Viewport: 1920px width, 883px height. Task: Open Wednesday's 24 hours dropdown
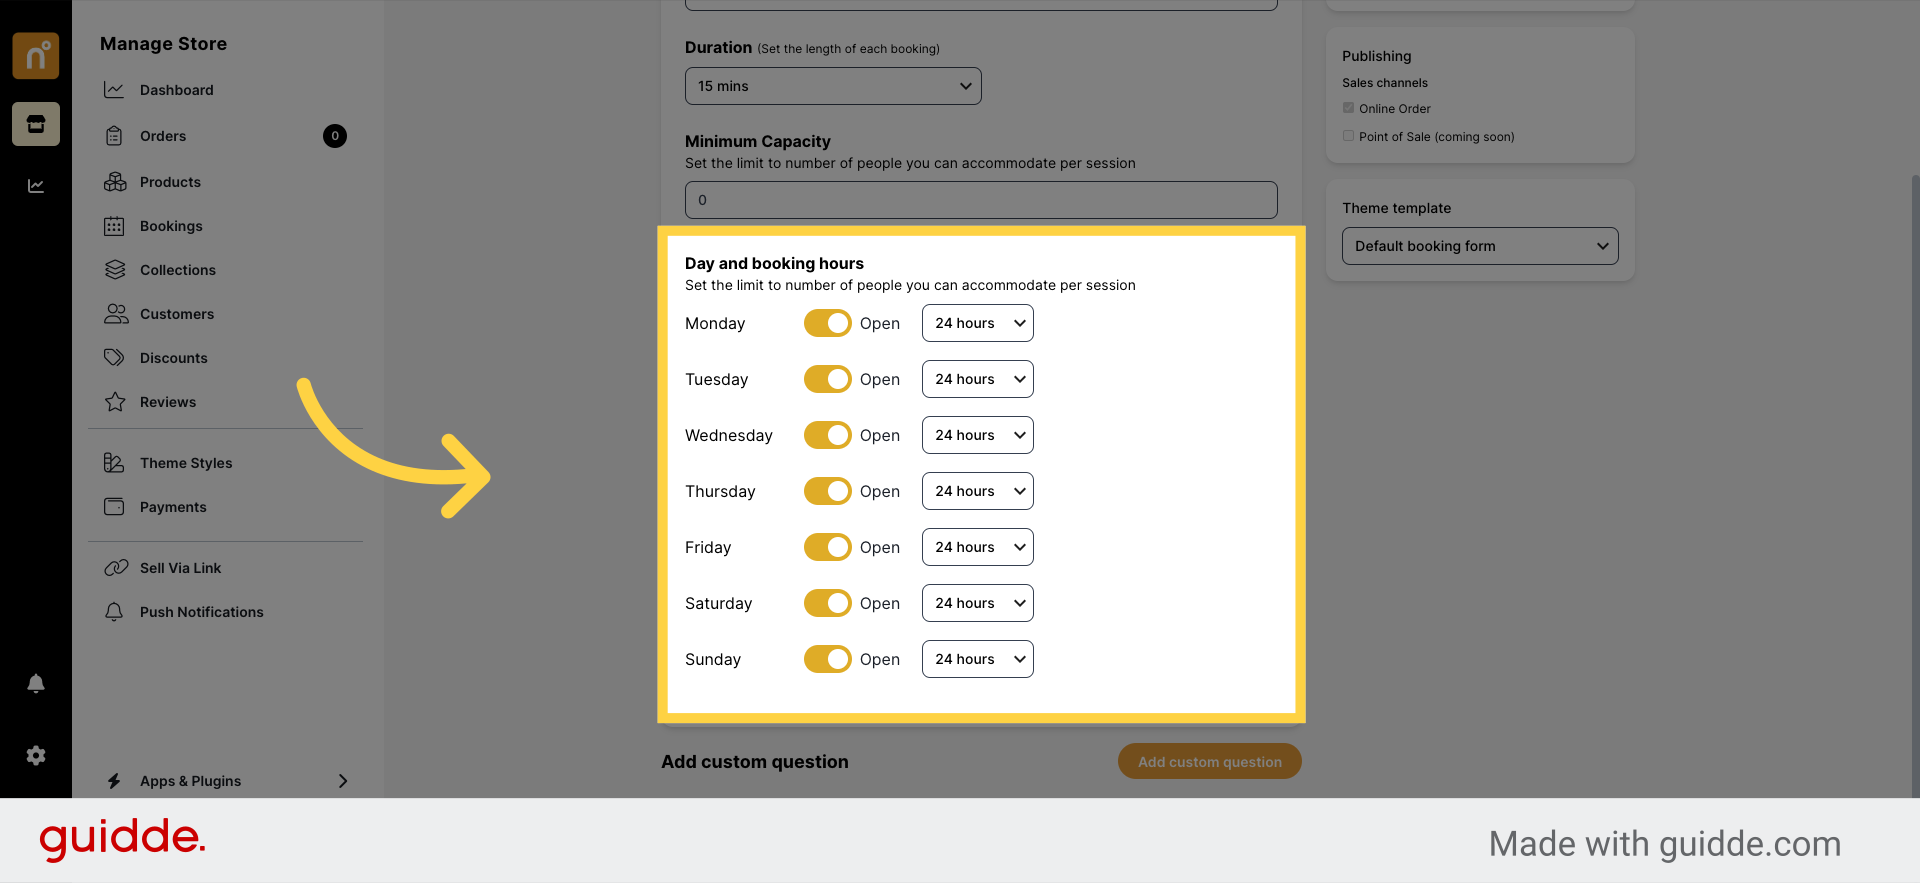[x=977, y=435]
